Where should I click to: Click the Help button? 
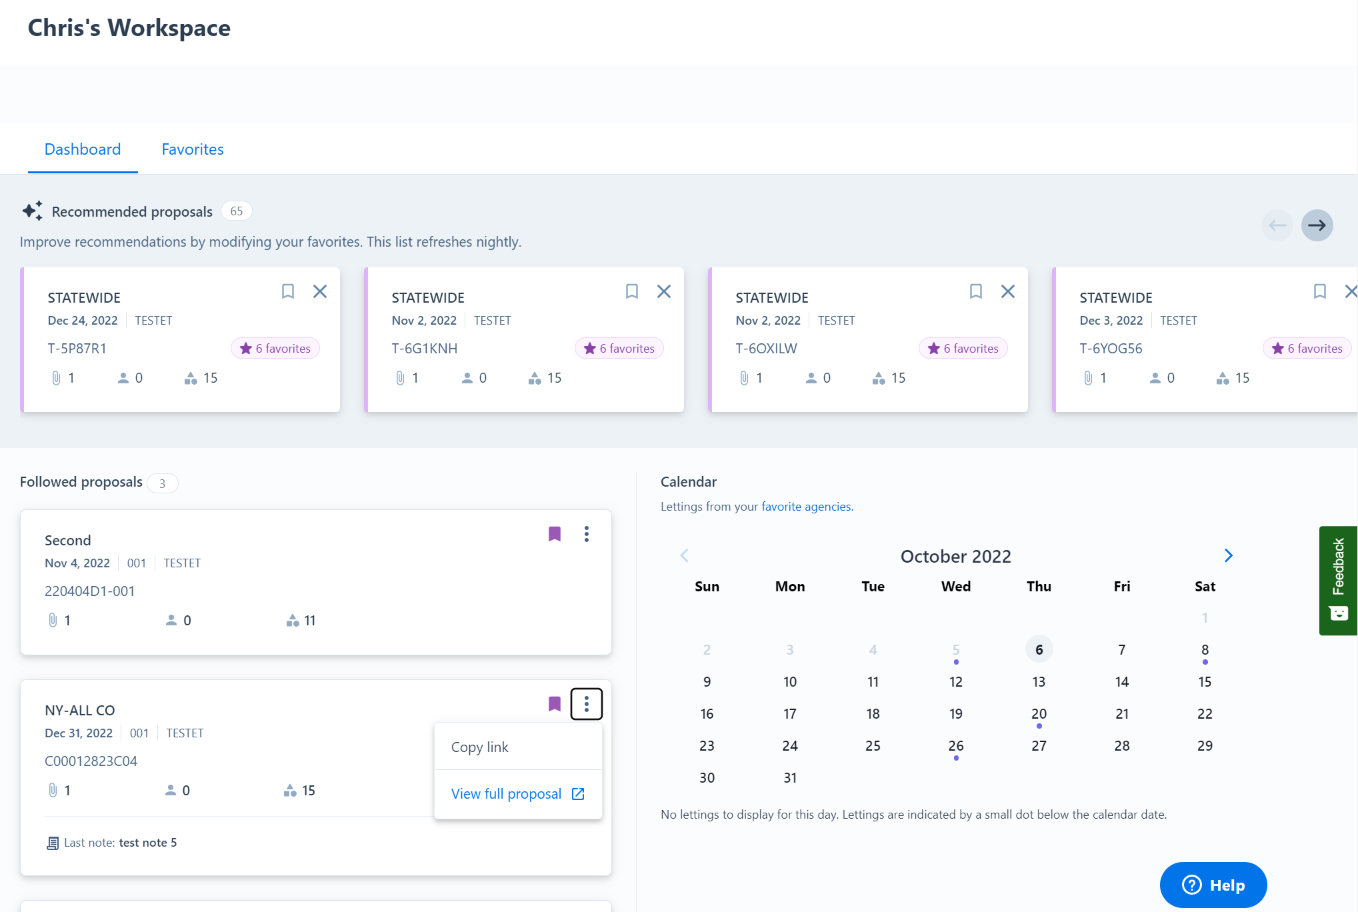point(1213,885)
